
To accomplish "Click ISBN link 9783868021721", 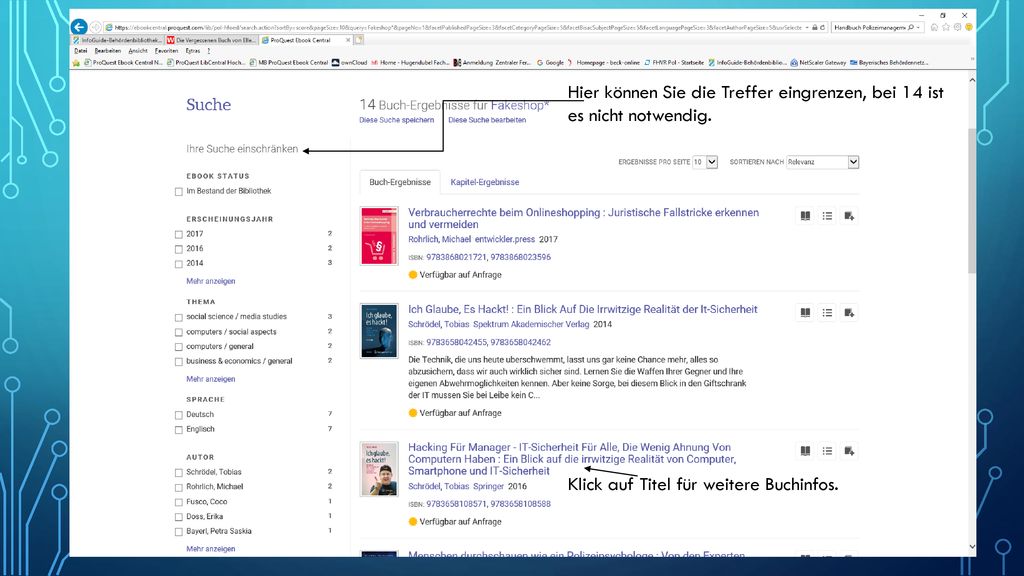I will click(x=456, y=257).
